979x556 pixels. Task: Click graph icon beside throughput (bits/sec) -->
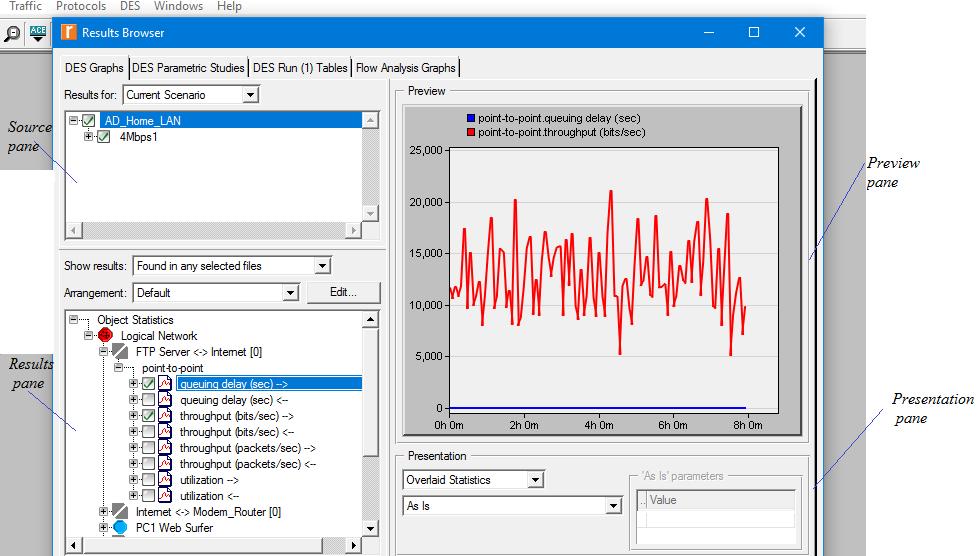click(165, 416)
